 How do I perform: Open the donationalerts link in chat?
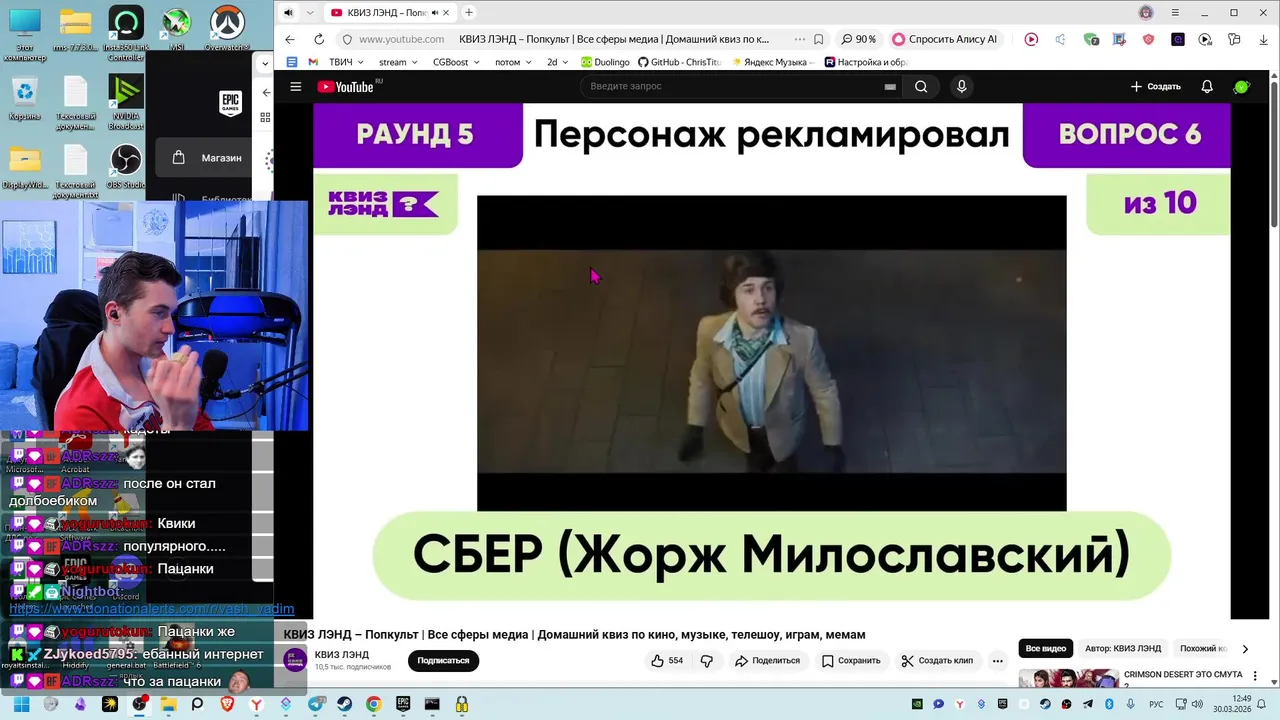pyautogui.click(x=152, y=608)
